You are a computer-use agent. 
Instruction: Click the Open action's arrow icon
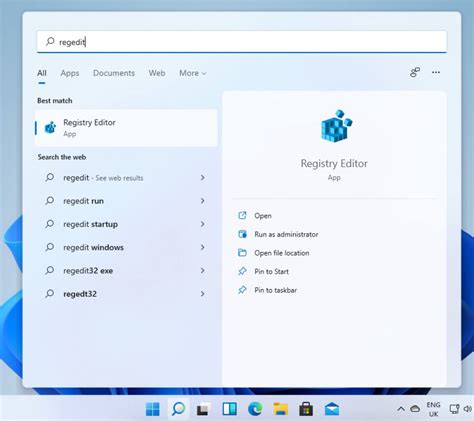click(x=242, y=215)
